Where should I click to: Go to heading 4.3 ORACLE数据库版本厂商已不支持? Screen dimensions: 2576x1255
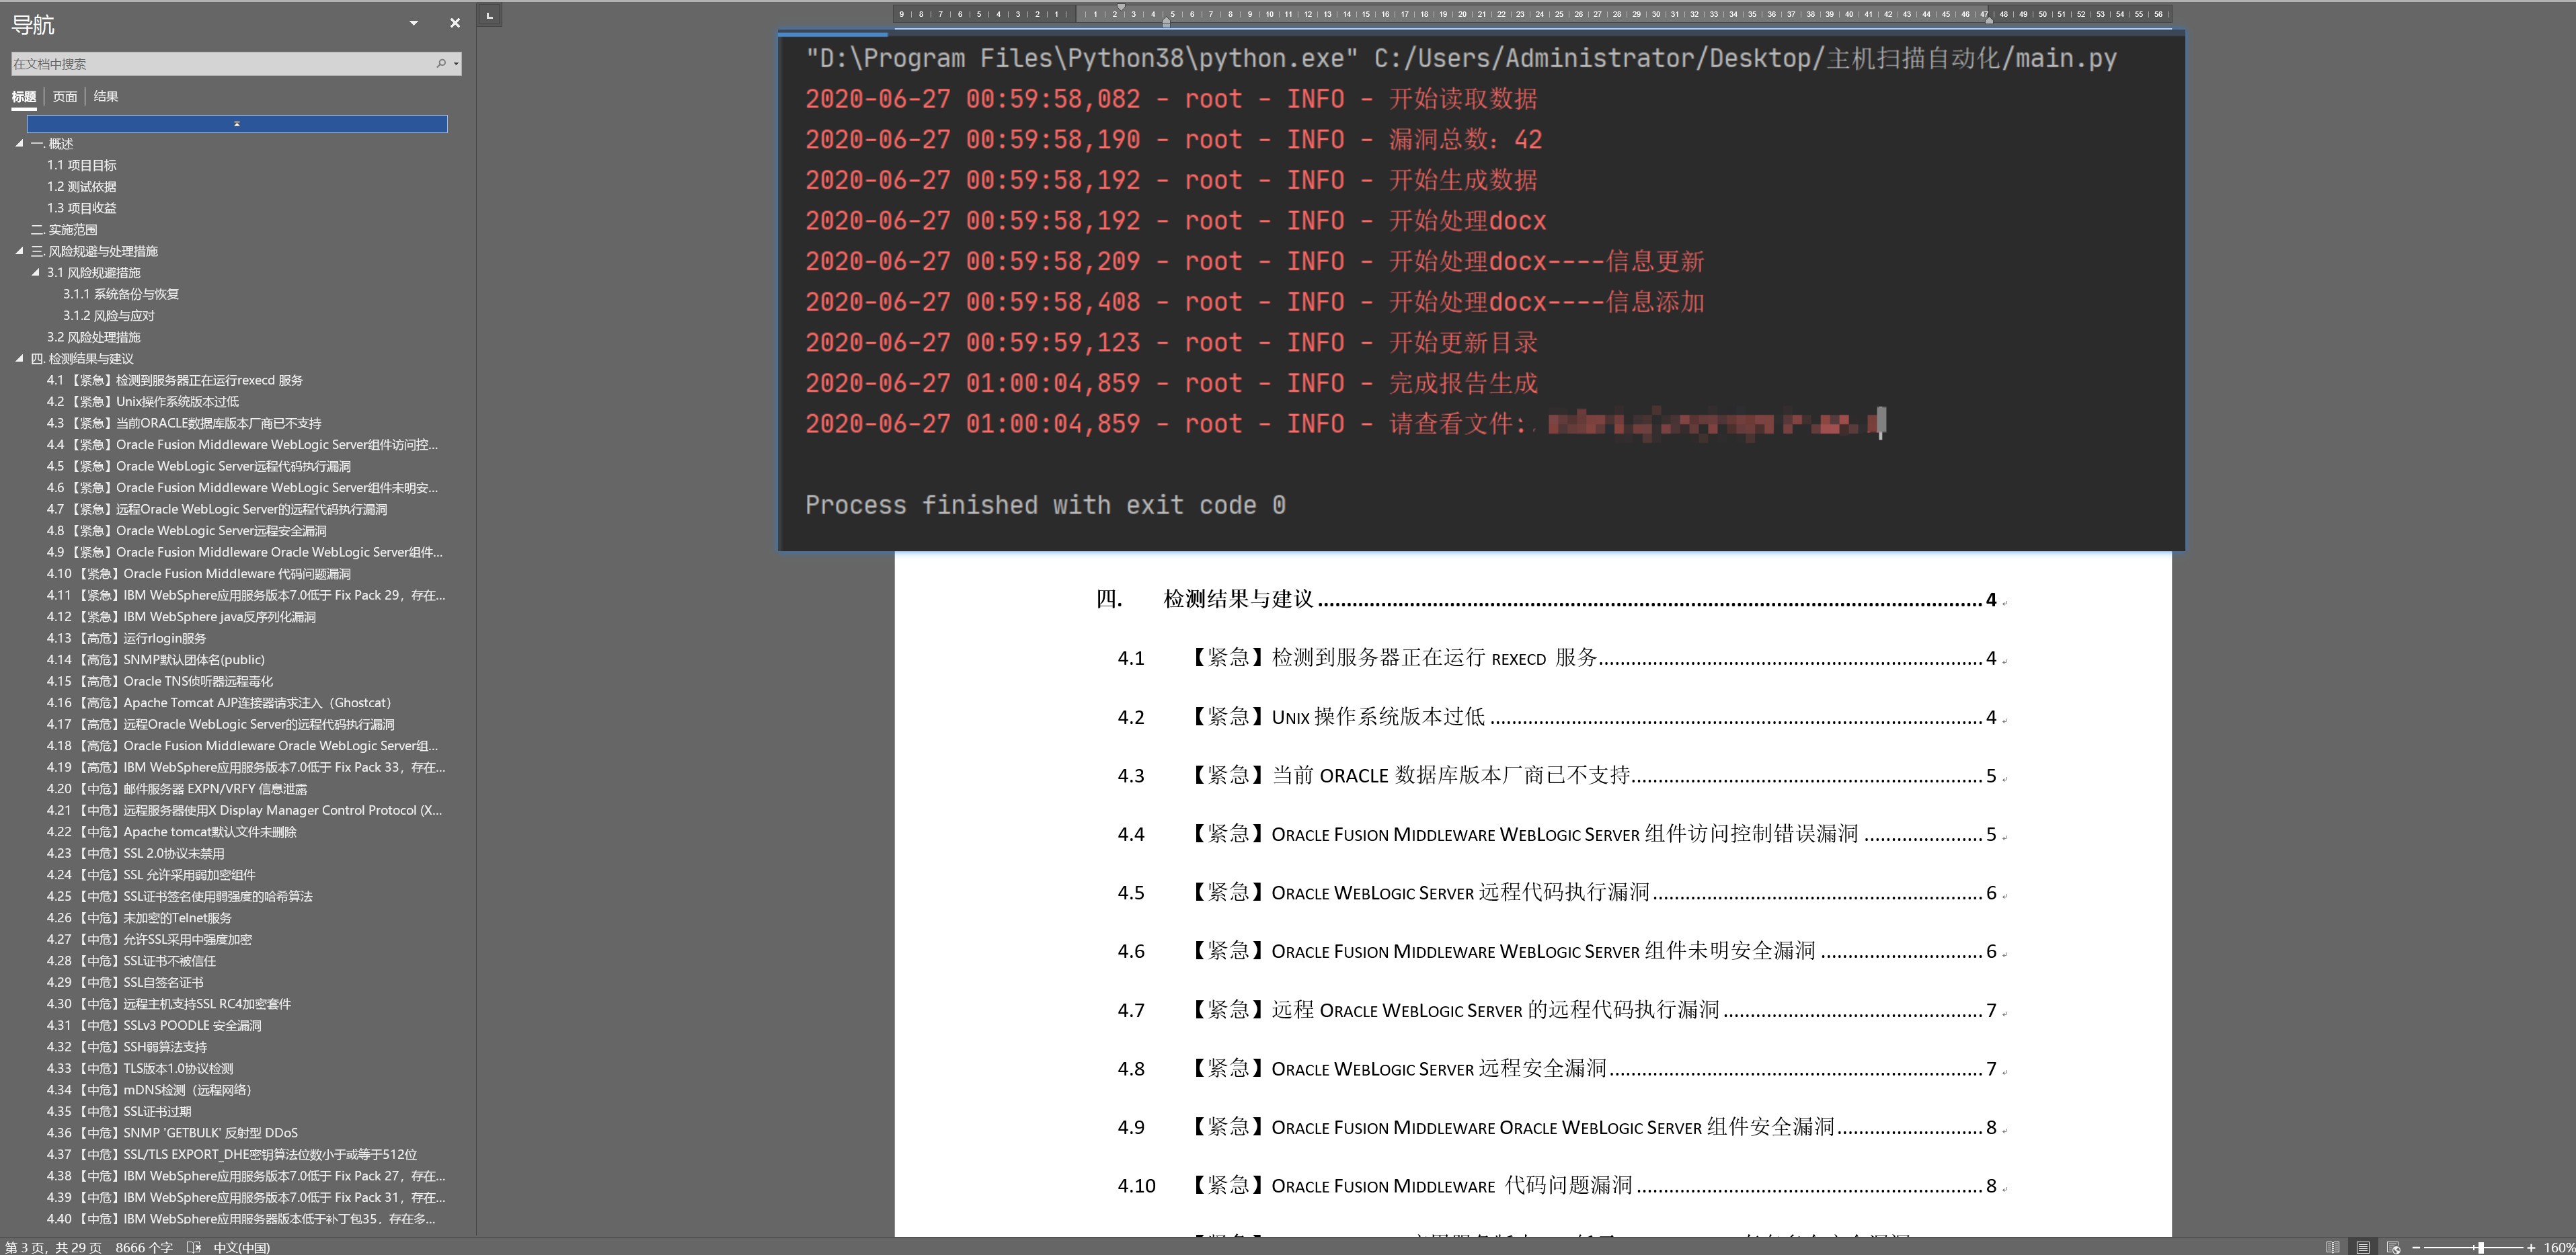point(184,424)
